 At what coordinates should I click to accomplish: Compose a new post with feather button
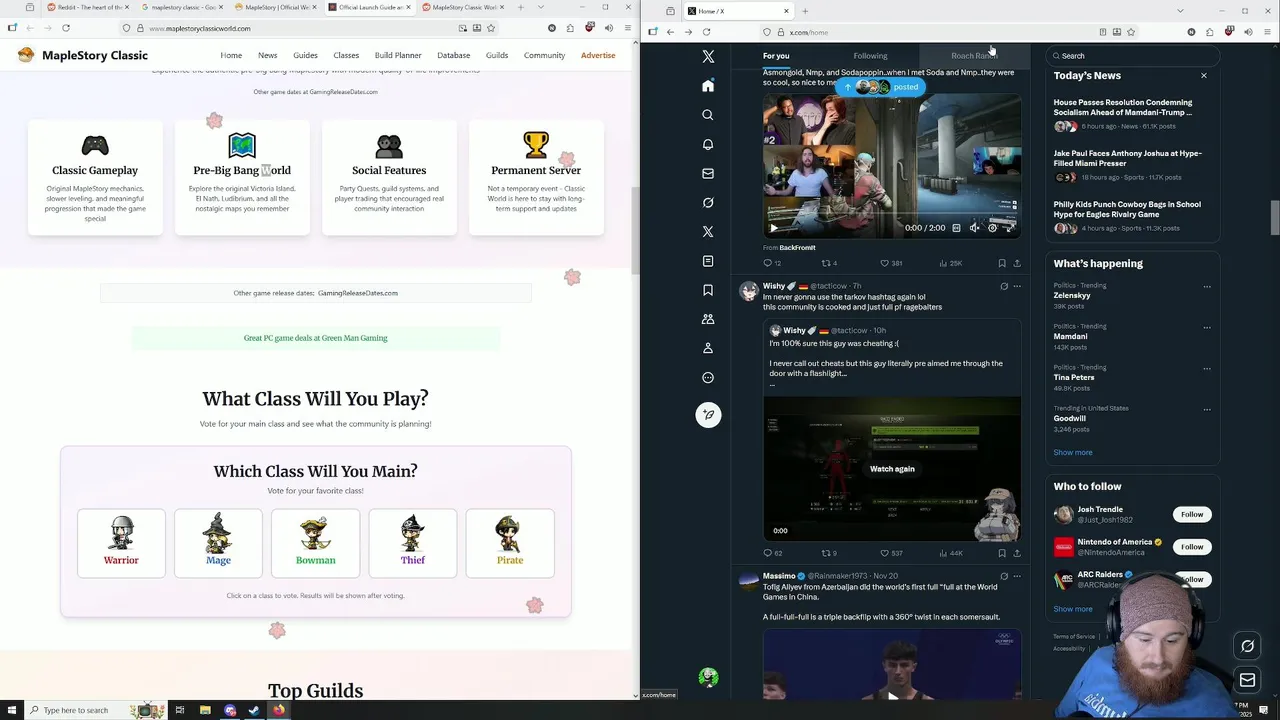point(708,415)
